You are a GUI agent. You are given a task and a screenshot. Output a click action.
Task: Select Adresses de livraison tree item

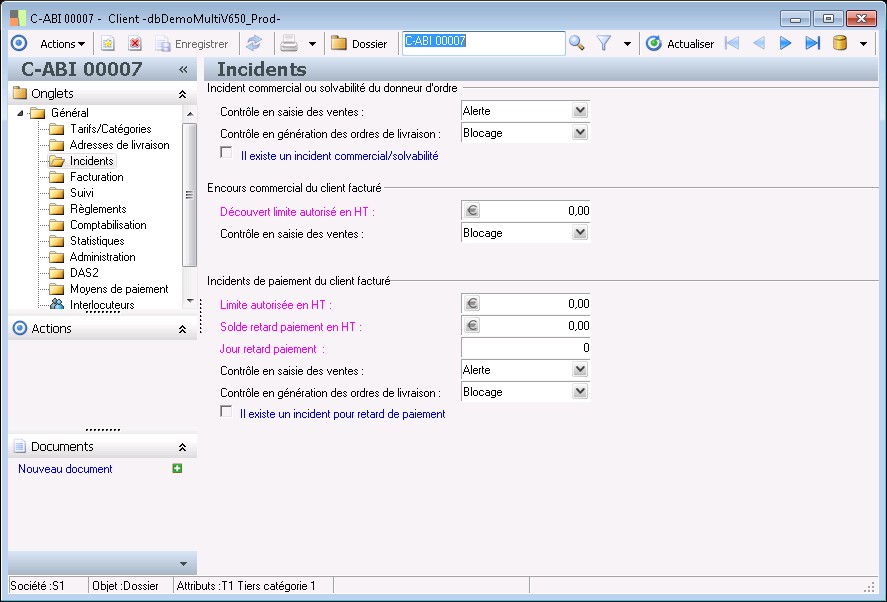pos(119,145)
